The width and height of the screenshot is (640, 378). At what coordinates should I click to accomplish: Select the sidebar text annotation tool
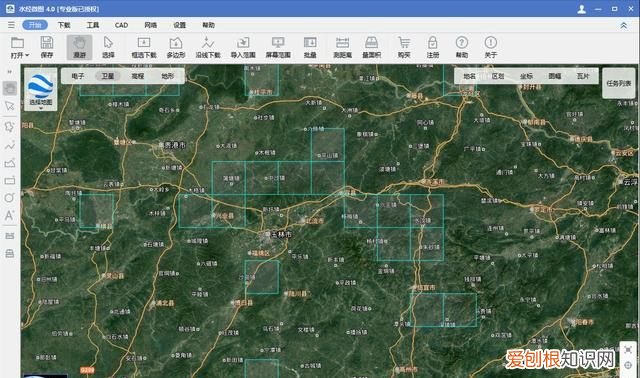click(x=10, y=216)
